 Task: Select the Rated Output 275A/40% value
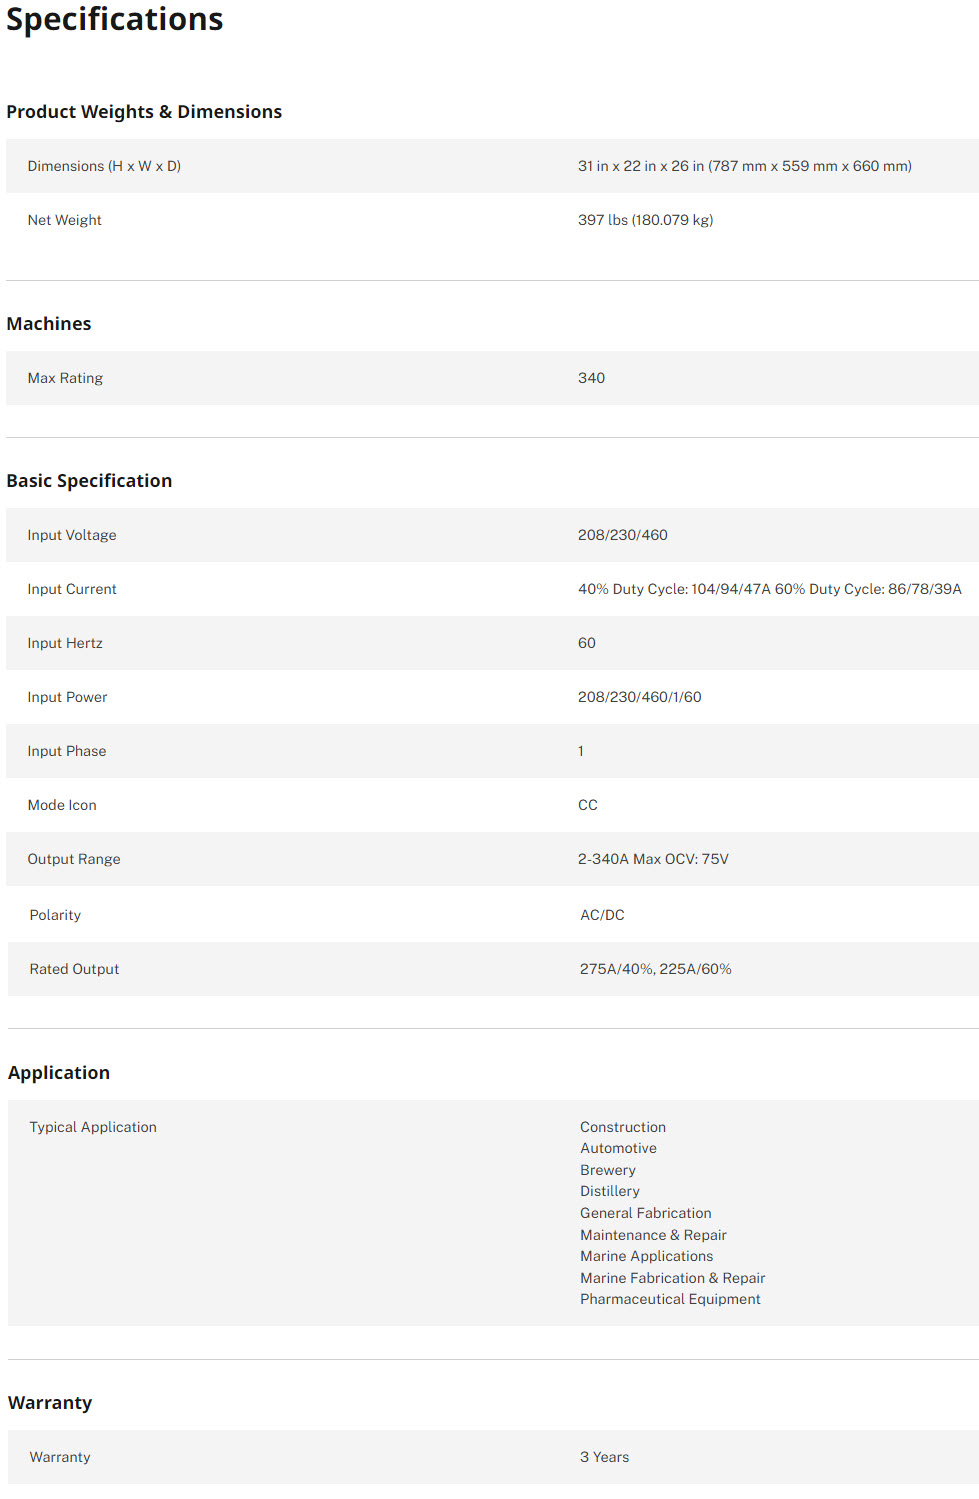655,969
